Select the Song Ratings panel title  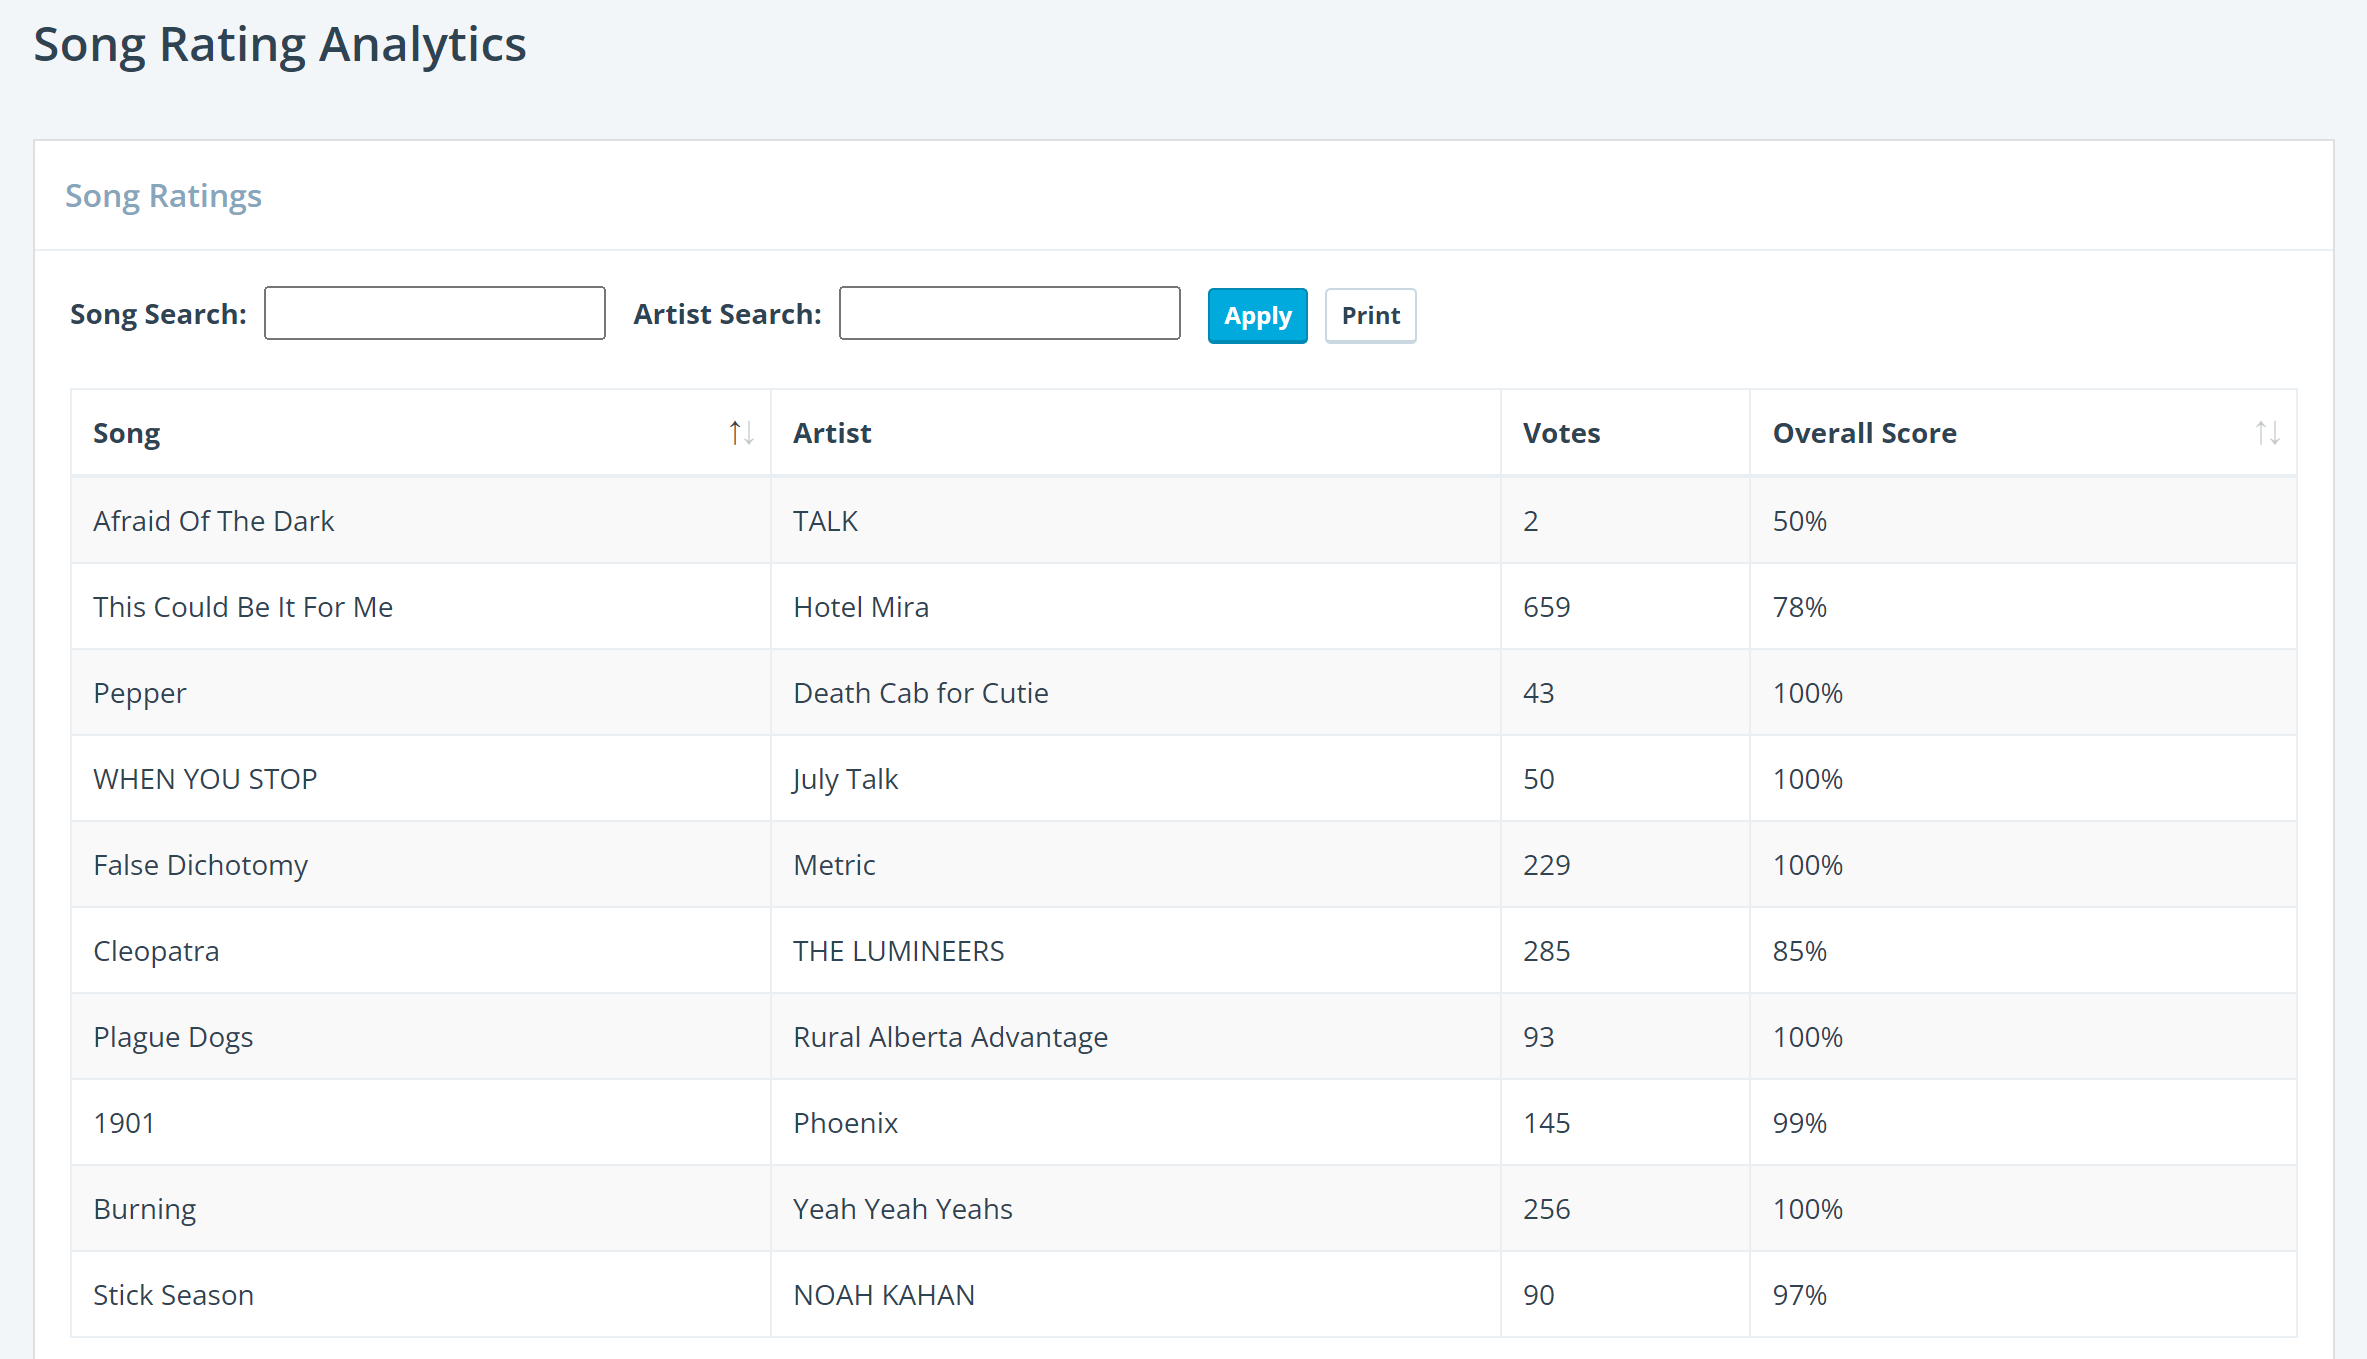[x=163, y=196]
